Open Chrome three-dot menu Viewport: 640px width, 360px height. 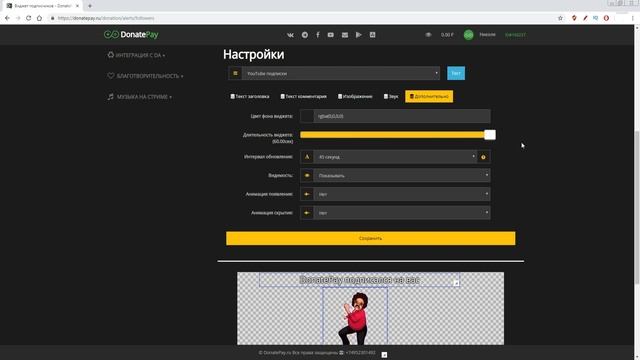click(x=633, y=18)
